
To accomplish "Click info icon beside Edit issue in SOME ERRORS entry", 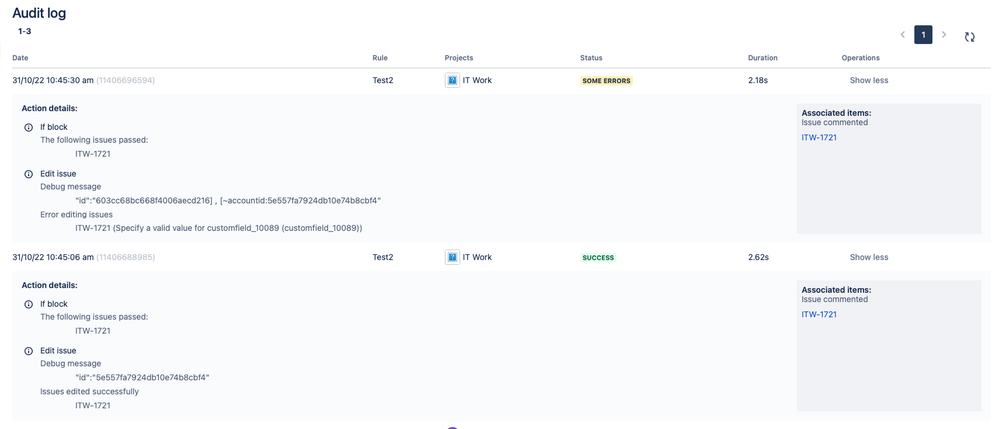I will coord(28,174).
